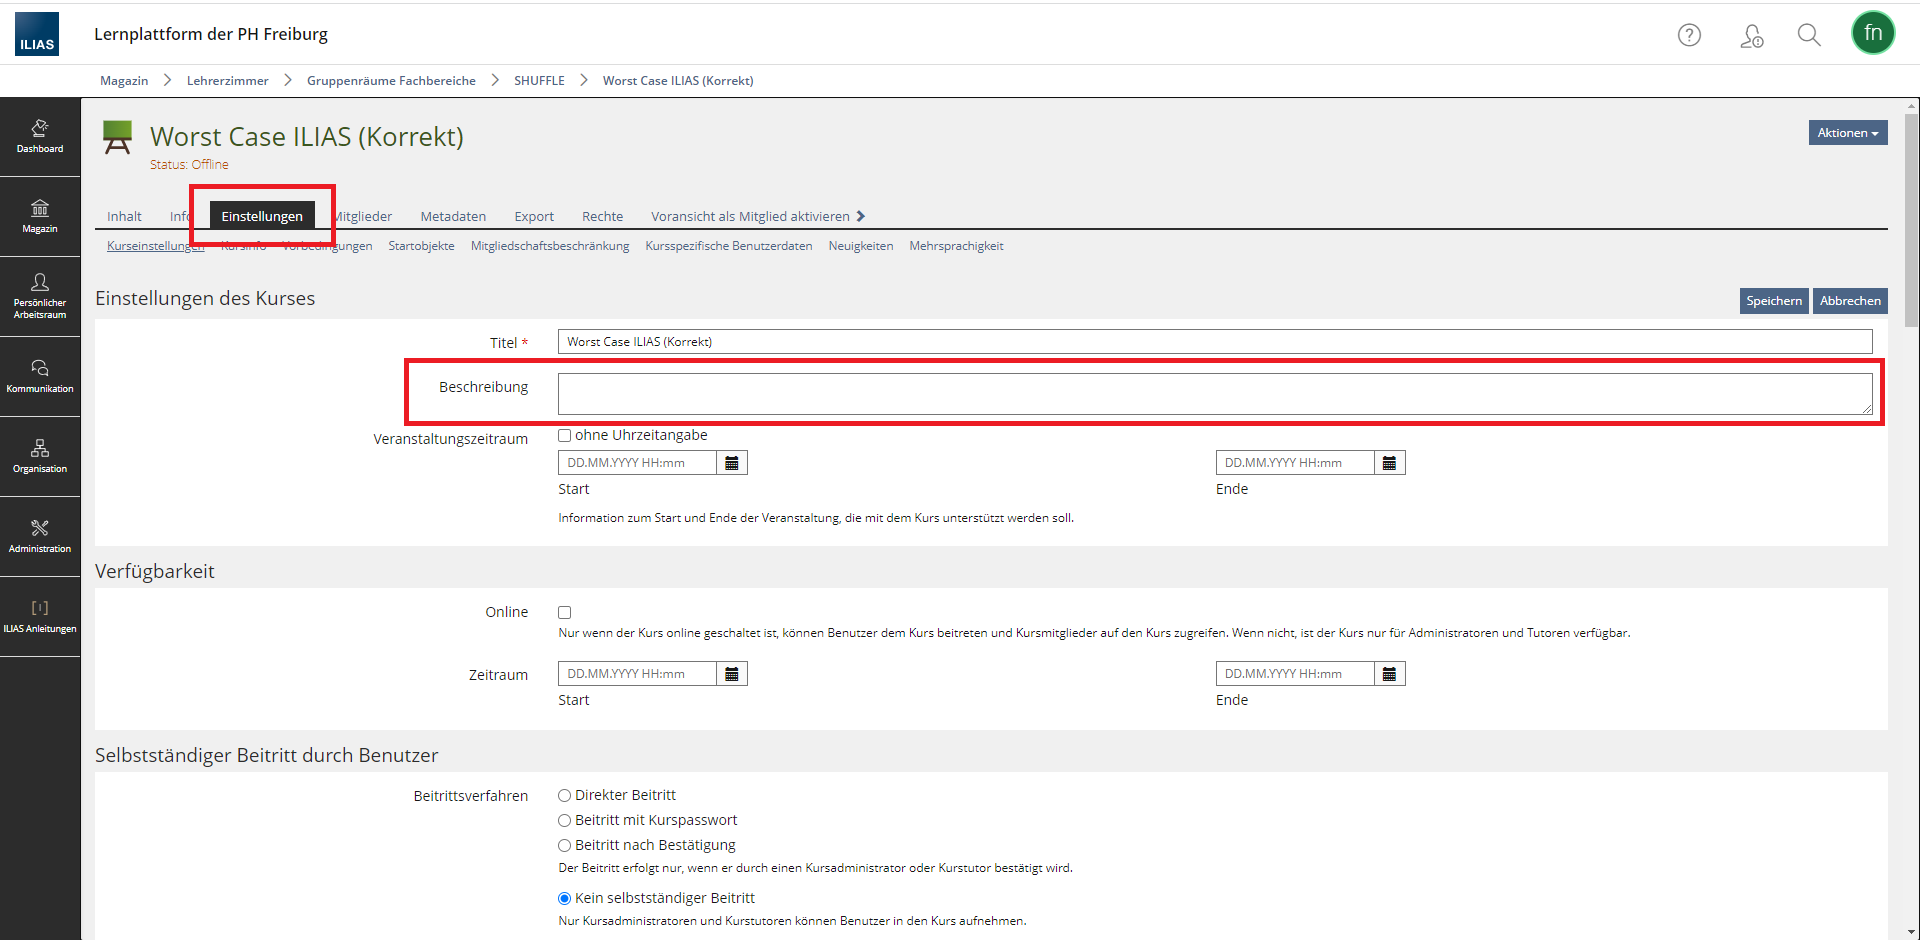The height and width of the screenshot is (940, 1920).
Task: Enable the 'ohne Uhrzeitangabe' checkbox
Action: (x=565, y=435)
